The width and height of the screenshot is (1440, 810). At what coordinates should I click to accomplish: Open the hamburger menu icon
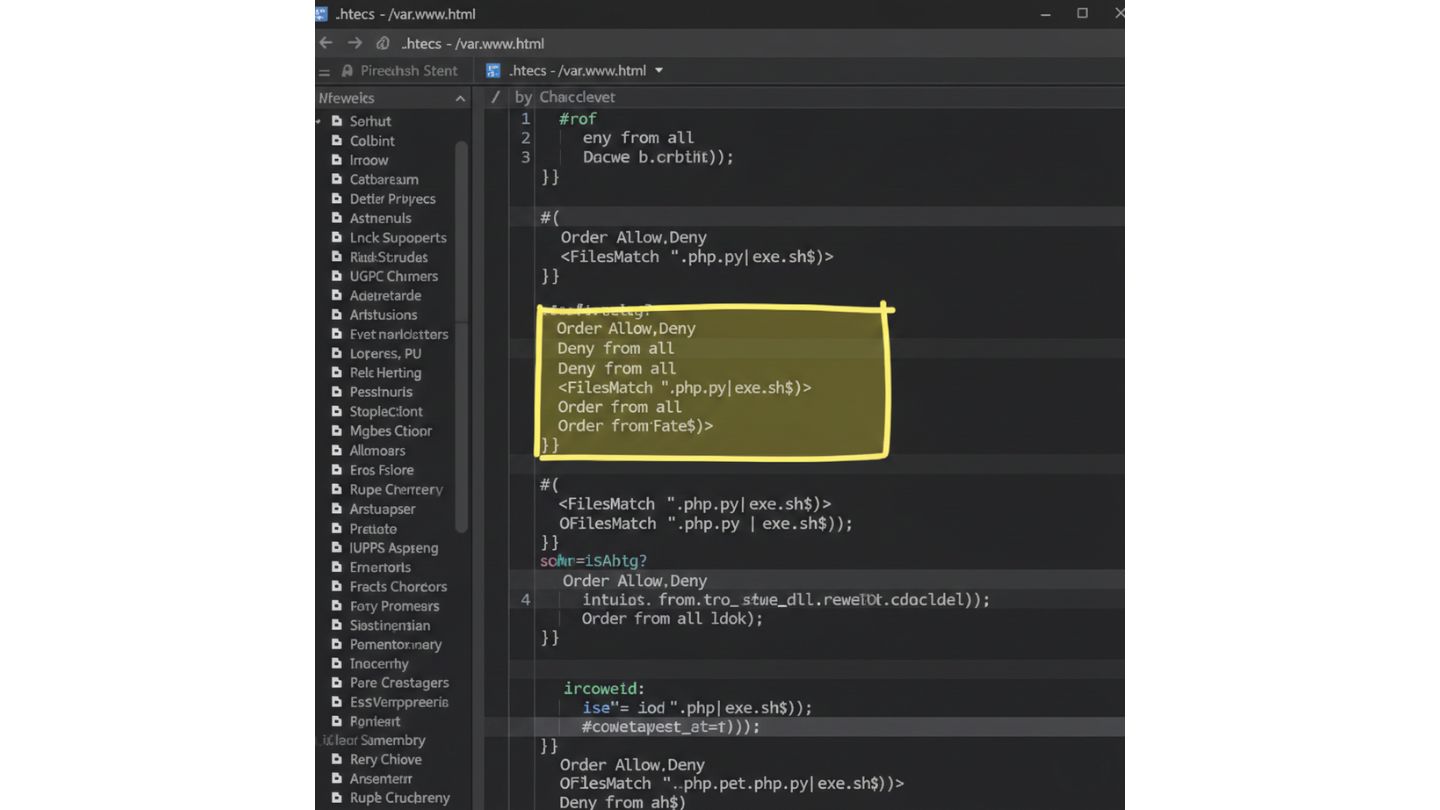[323, 71]
